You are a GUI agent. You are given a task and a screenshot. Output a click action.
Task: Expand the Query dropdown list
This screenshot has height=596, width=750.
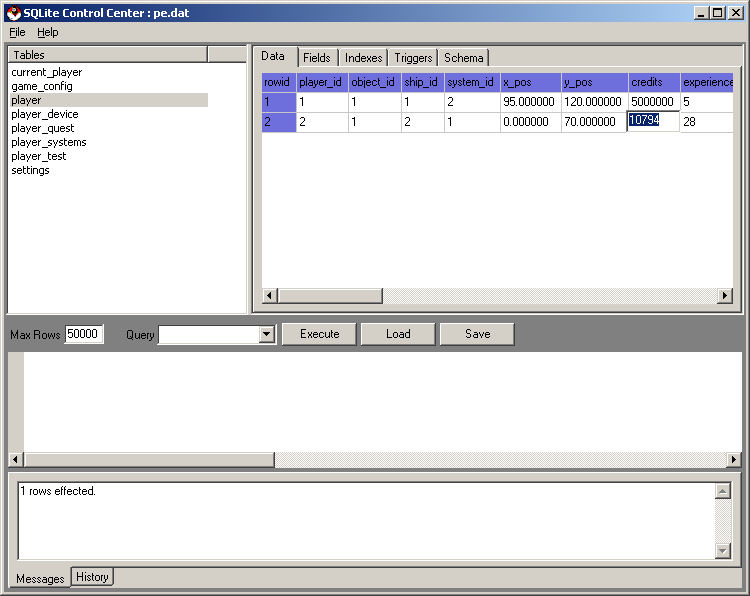coord(267,335)
